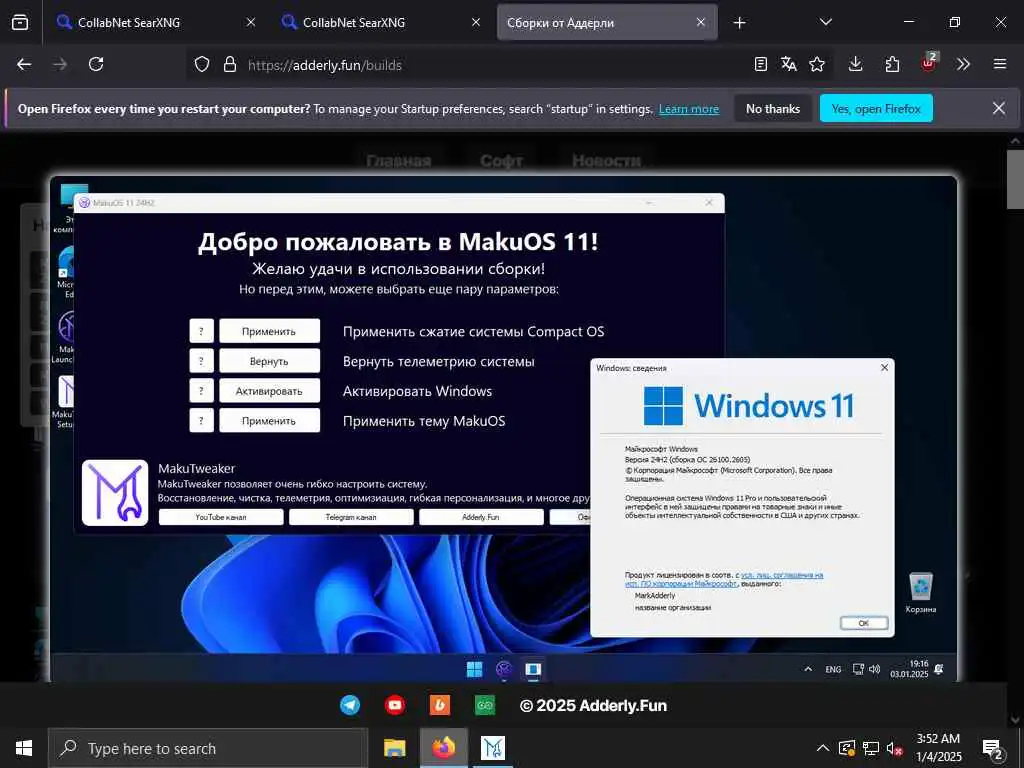Show site security info via padlock
This screenshot has width=1024, height=768.
[x=229, y=64]
